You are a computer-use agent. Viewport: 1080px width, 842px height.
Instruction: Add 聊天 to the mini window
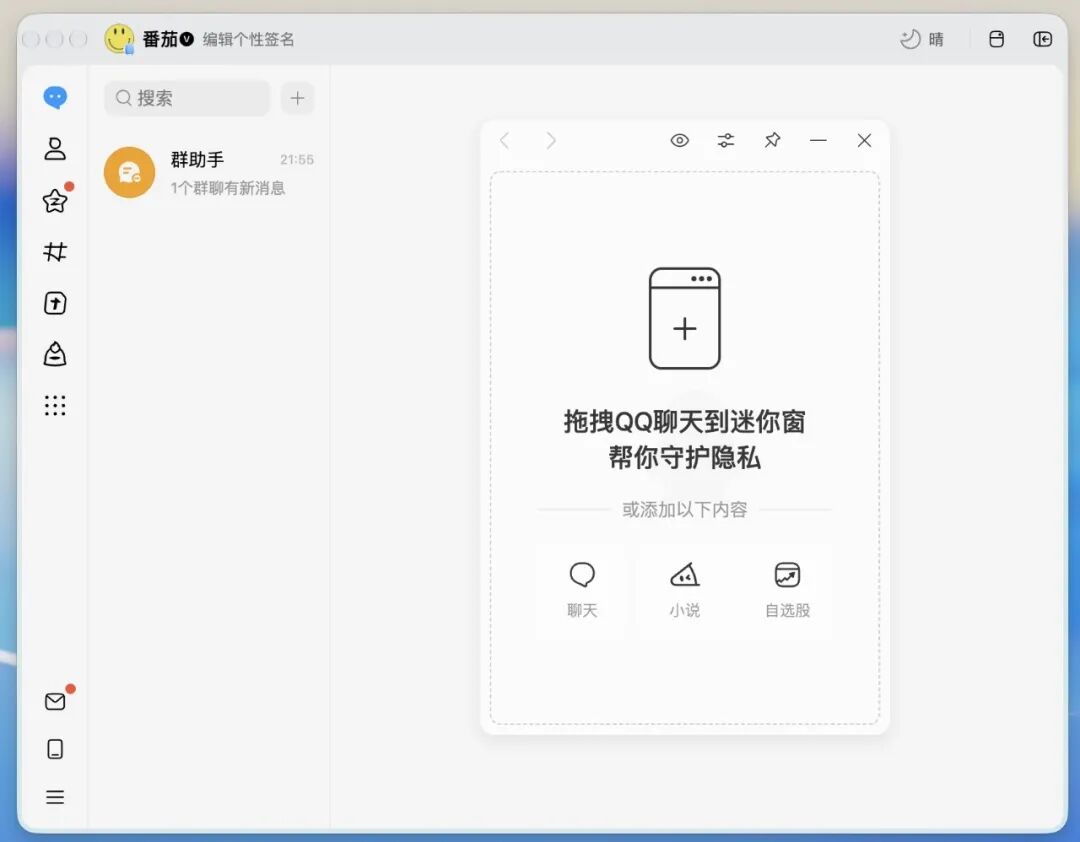(582, 590)
